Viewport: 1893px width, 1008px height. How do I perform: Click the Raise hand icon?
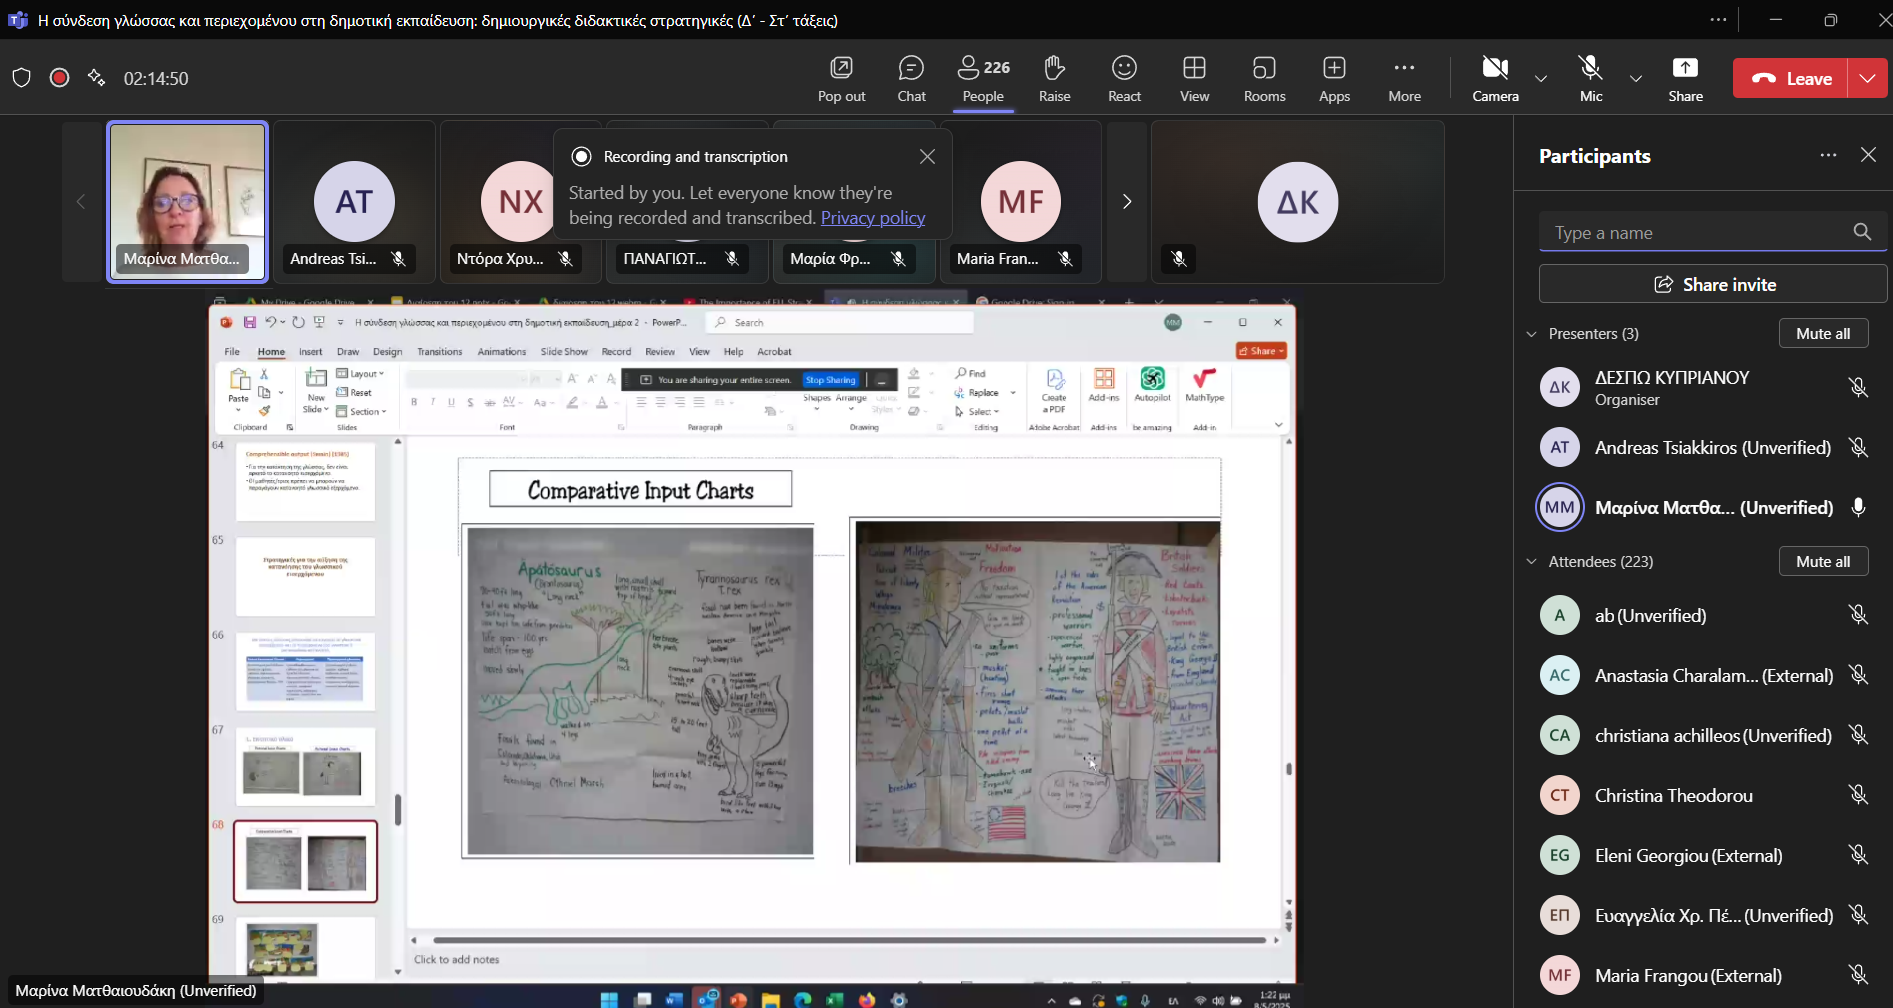click(1054, 78)
